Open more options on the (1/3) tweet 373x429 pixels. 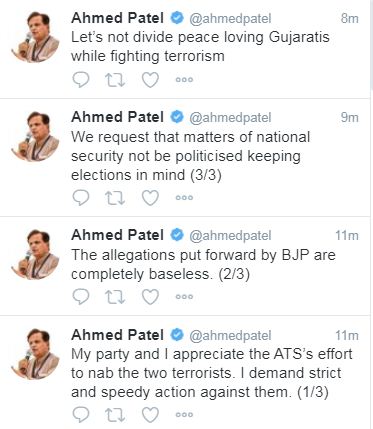184,414
